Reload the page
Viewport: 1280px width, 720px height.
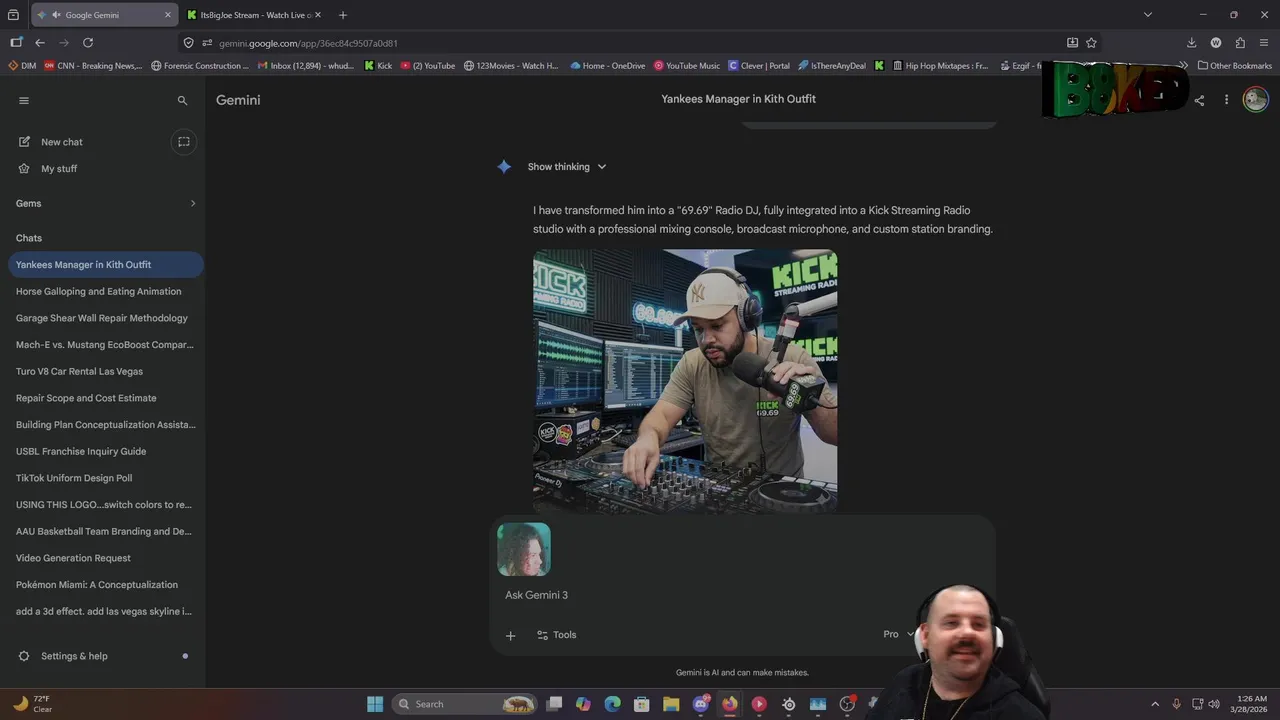click(88, 43)
